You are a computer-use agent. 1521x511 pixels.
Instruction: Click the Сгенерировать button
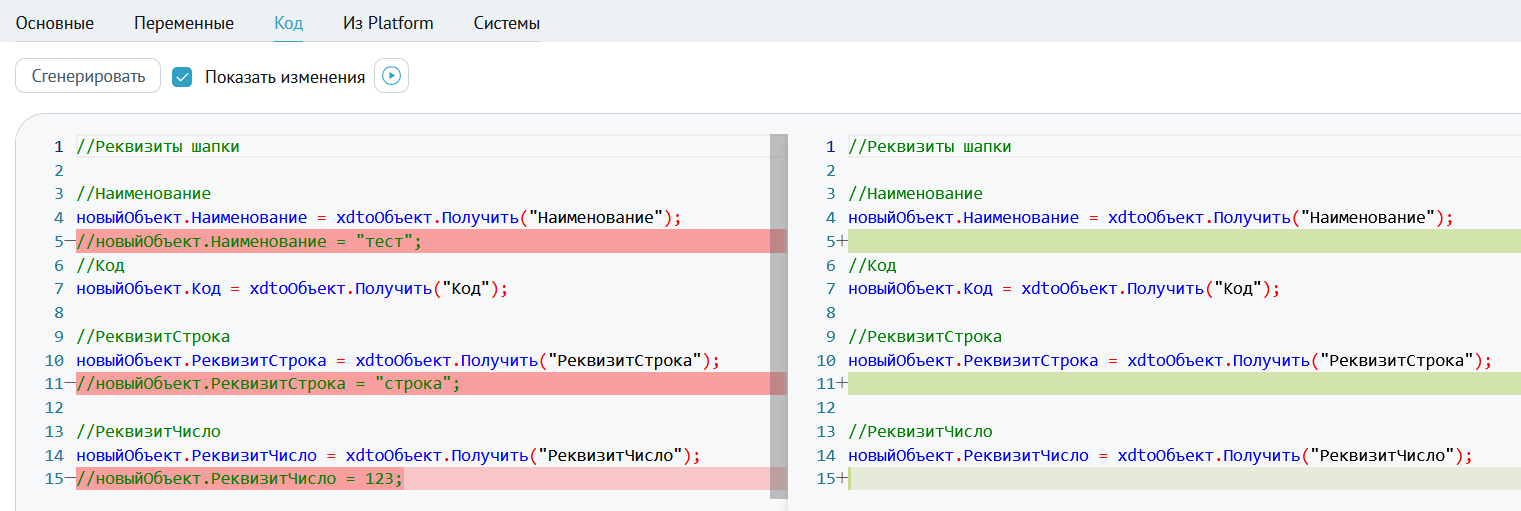coord(88,76)
